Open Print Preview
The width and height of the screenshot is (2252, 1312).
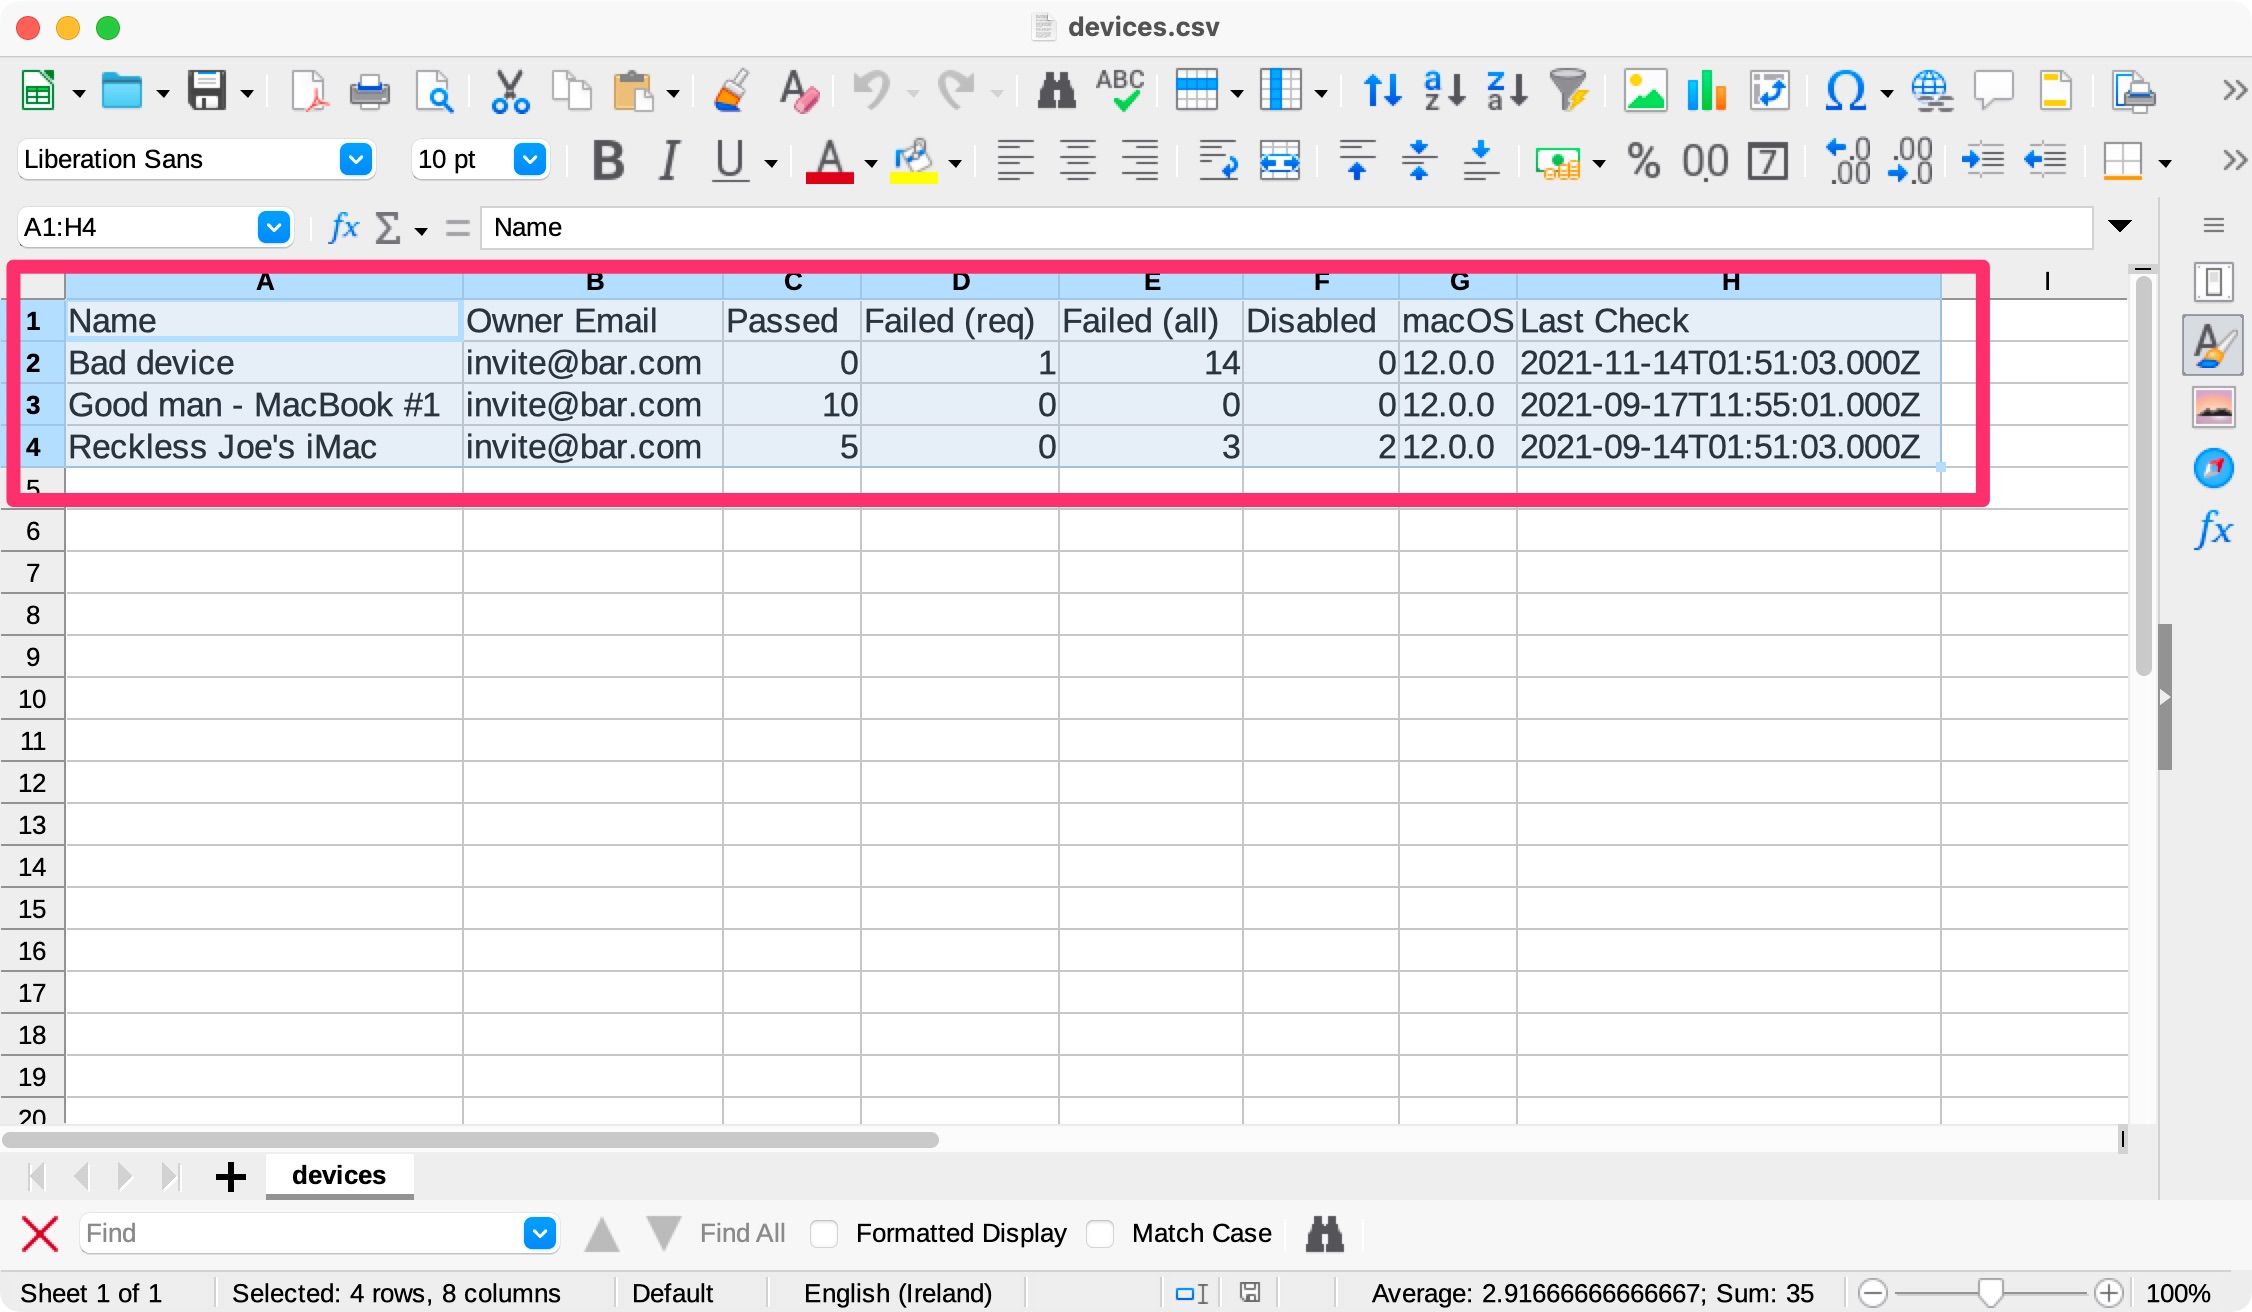pos(435,92)
